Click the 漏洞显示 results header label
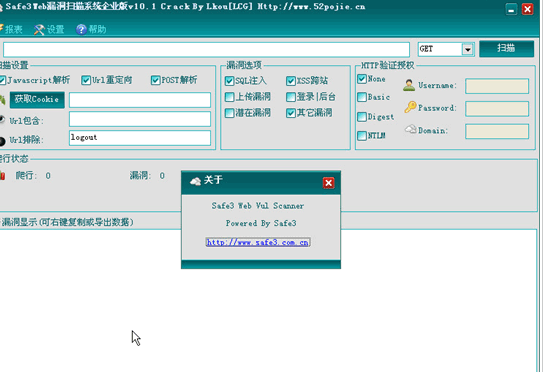The height and width of the screenshot is (372, 545). (67, 223)
